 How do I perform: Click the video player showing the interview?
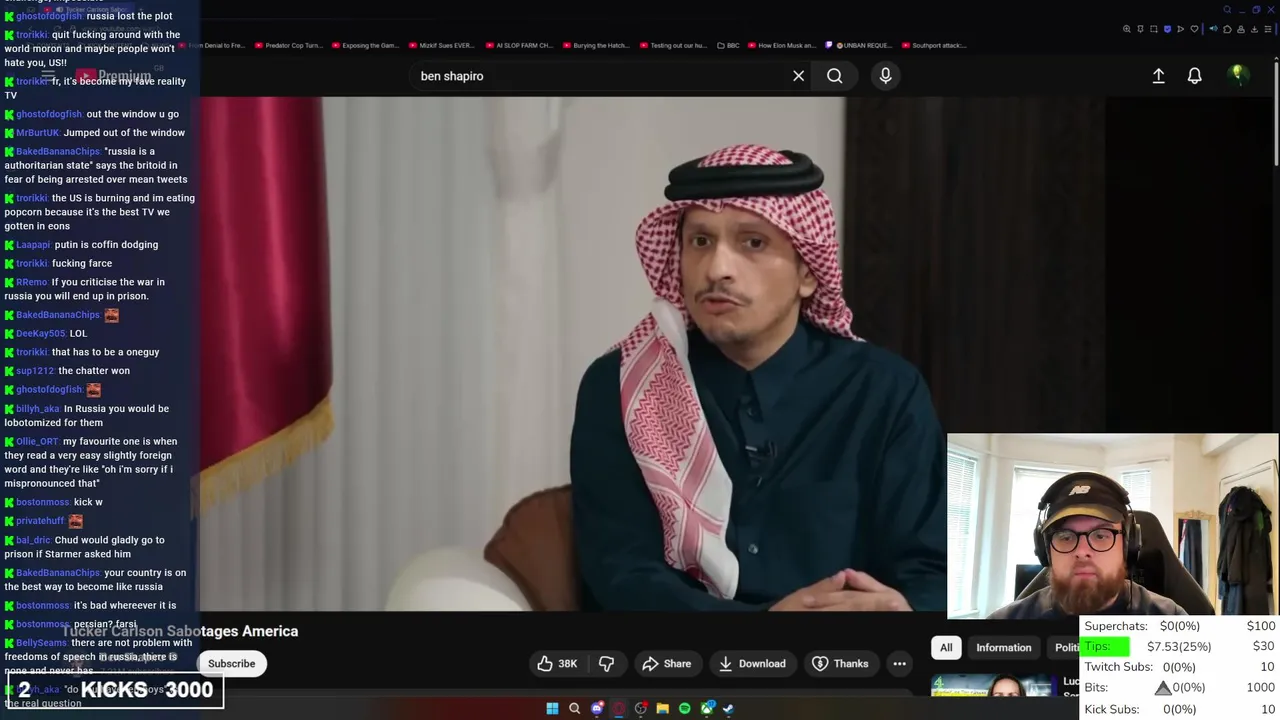tap(572, 353)
